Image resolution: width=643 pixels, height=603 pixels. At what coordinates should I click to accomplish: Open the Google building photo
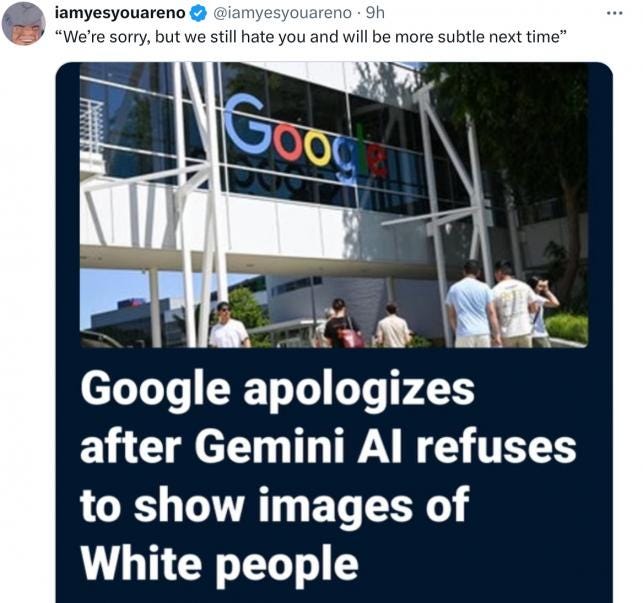(334, 205)
